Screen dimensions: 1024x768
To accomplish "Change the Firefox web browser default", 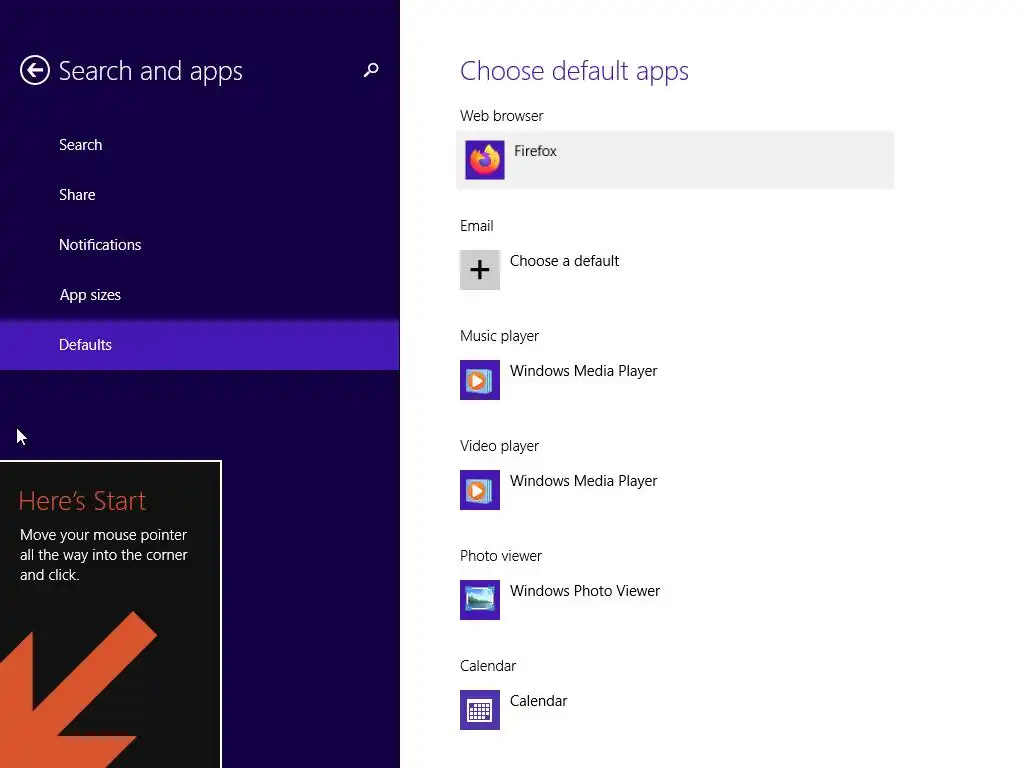I will pyautogui.click(x=675, y=160).
